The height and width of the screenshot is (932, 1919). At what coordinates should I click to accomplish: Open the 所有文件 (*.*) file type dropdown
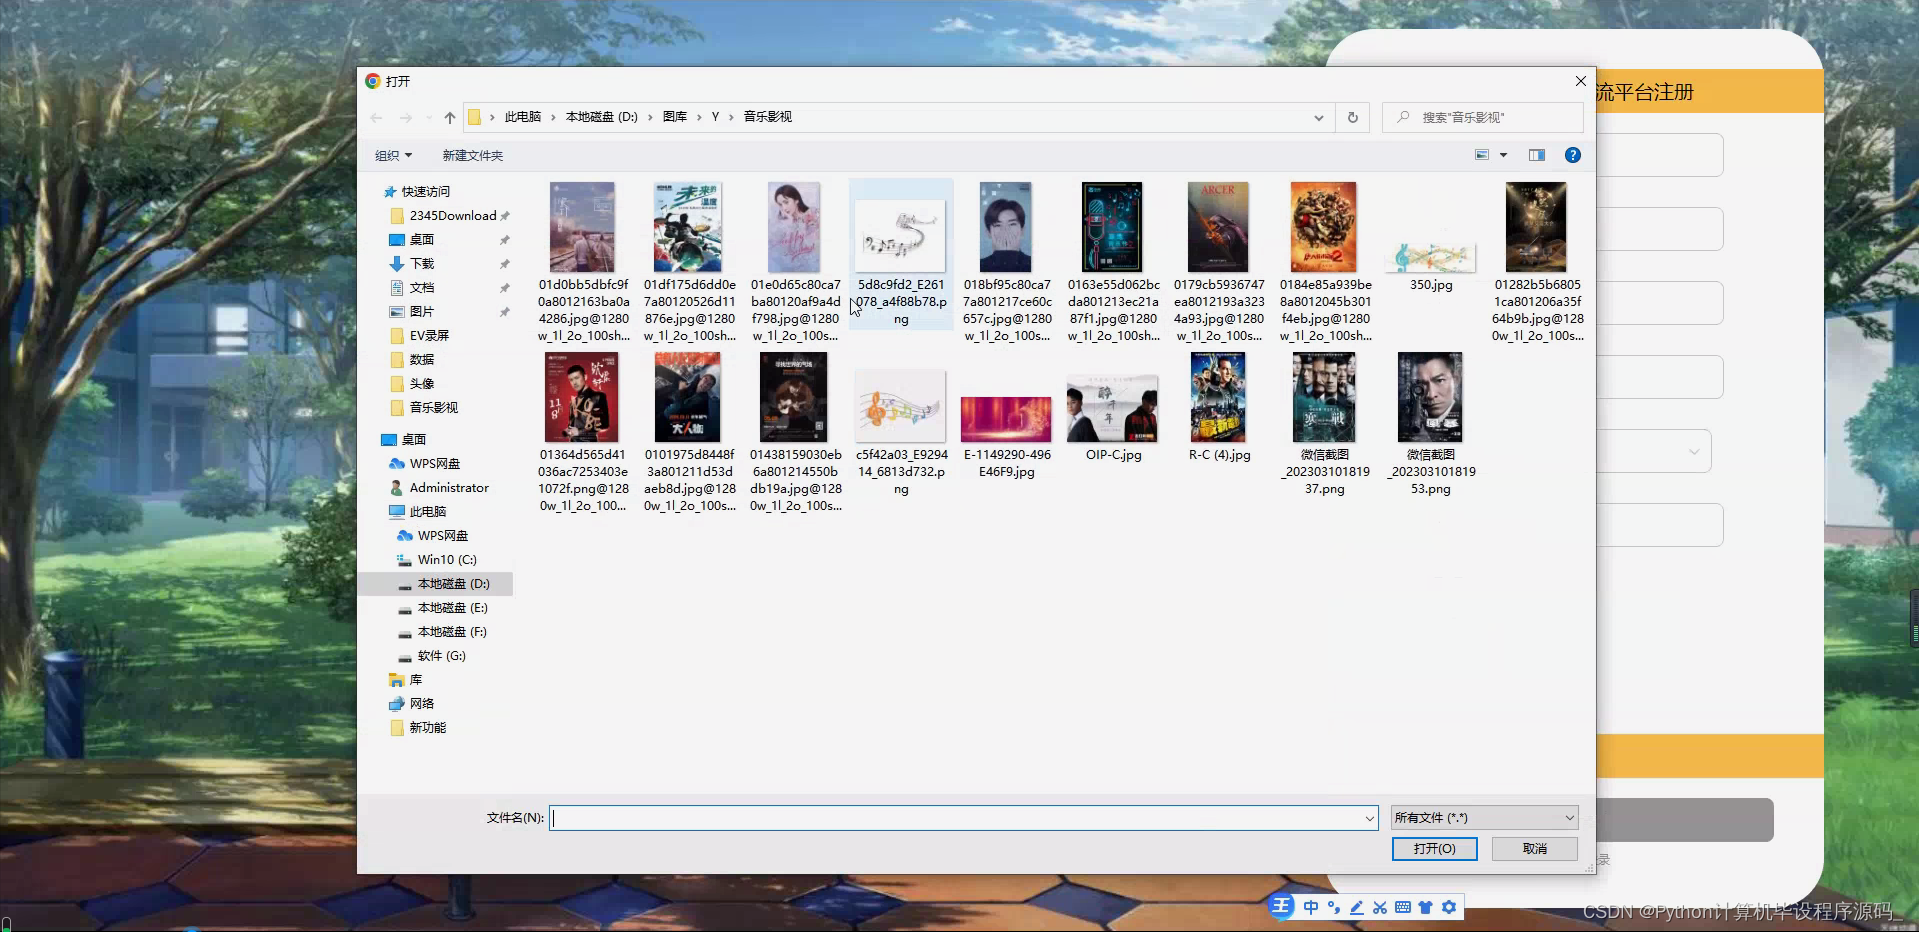tap(1484, 818)
